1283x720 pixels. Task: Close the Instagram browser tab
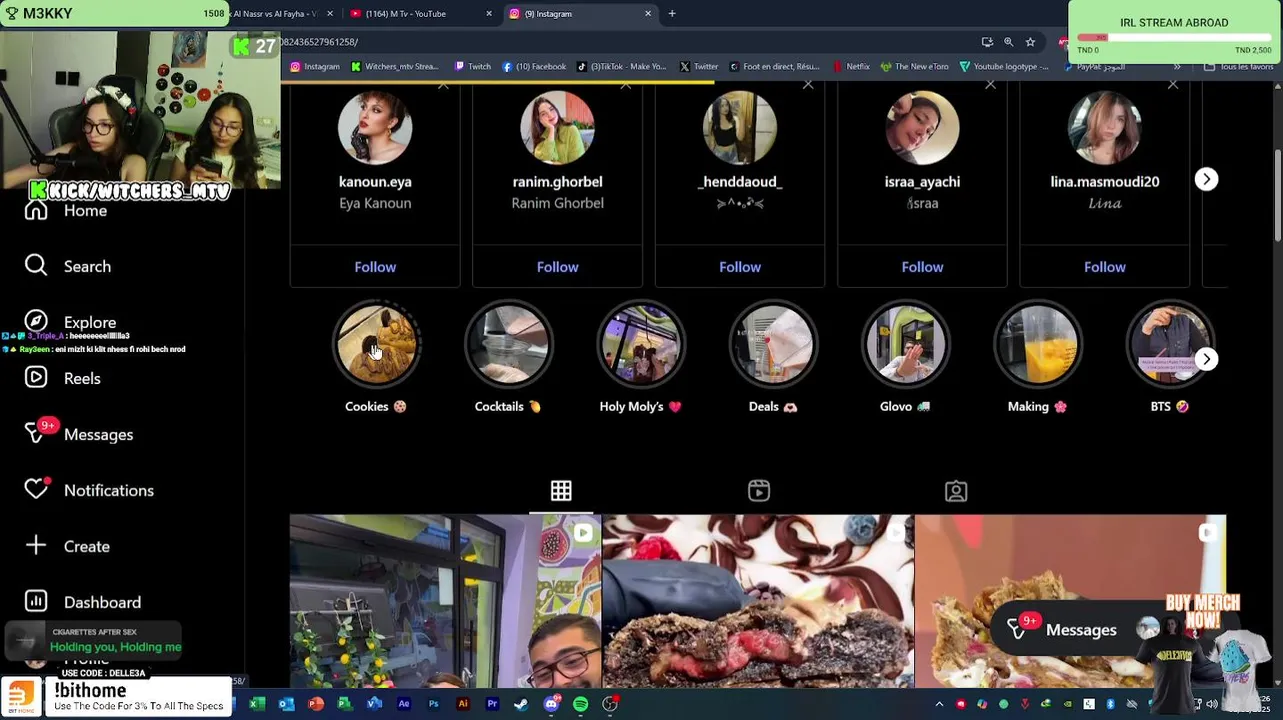(x=648, y=14)
